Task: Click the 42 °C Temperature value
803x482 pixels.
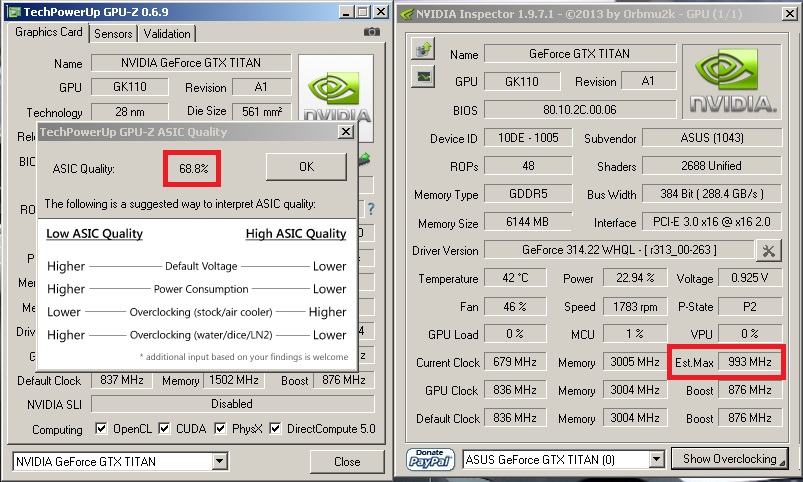Action: (515, 278)
